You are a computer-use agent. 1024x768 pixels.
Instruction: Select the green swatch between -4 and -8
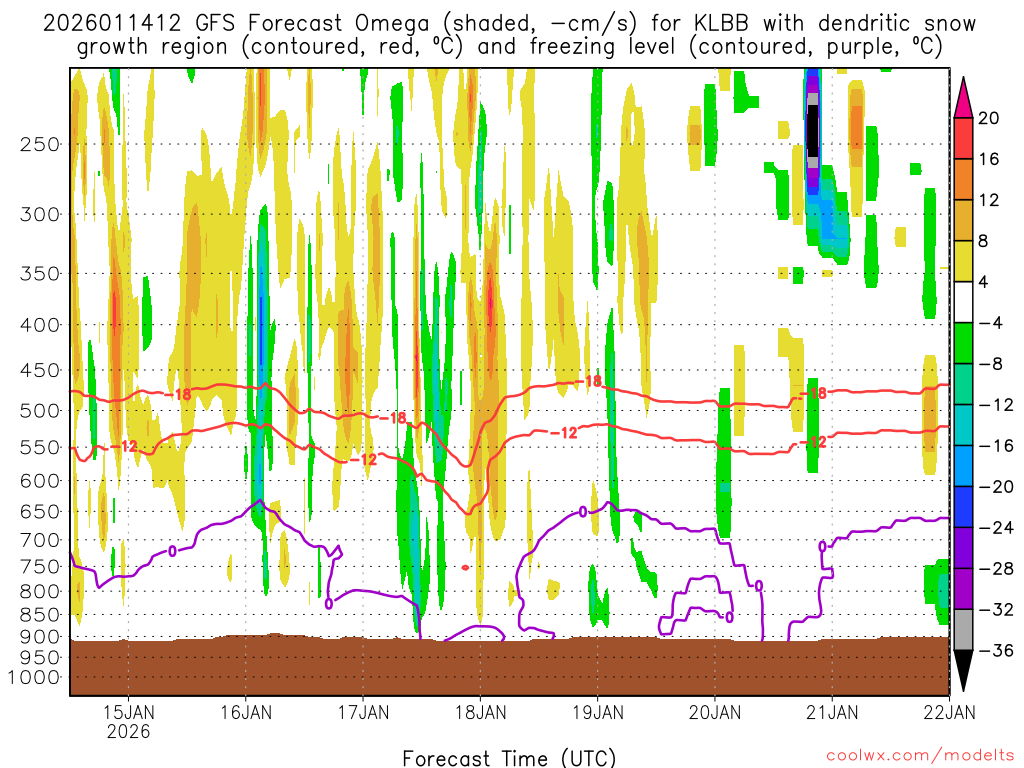tap(965, 343)
